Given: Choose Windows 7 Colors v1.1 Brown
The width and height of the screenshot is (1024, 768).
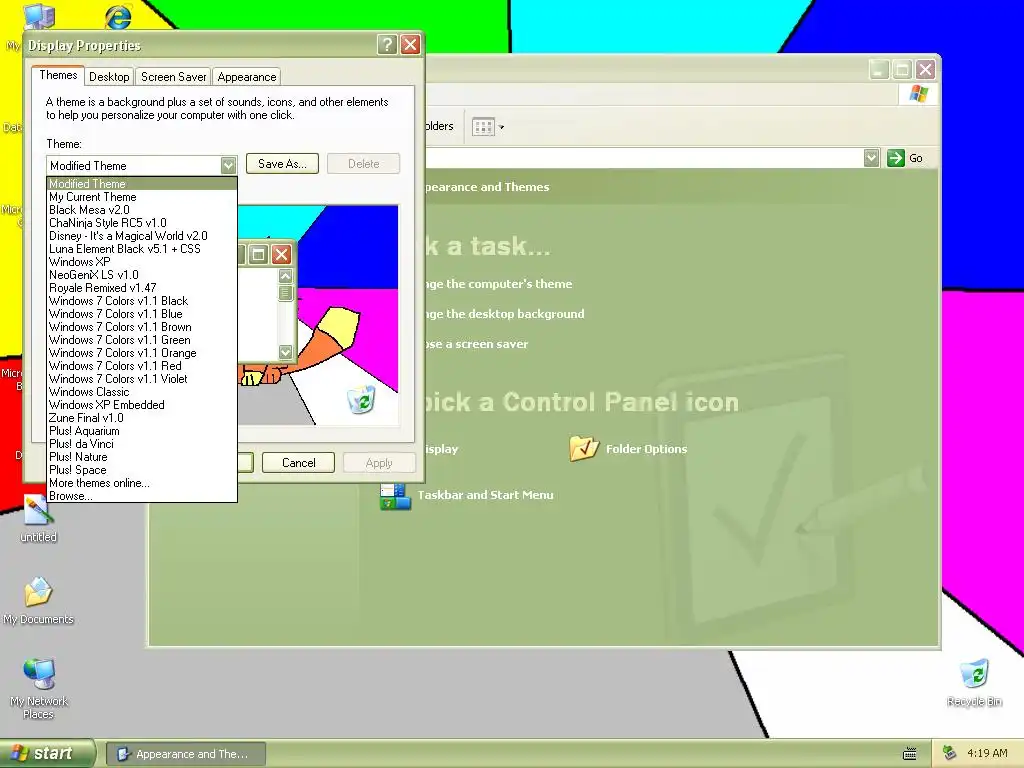Looking at the screenshot, I should tap(142, 327).
